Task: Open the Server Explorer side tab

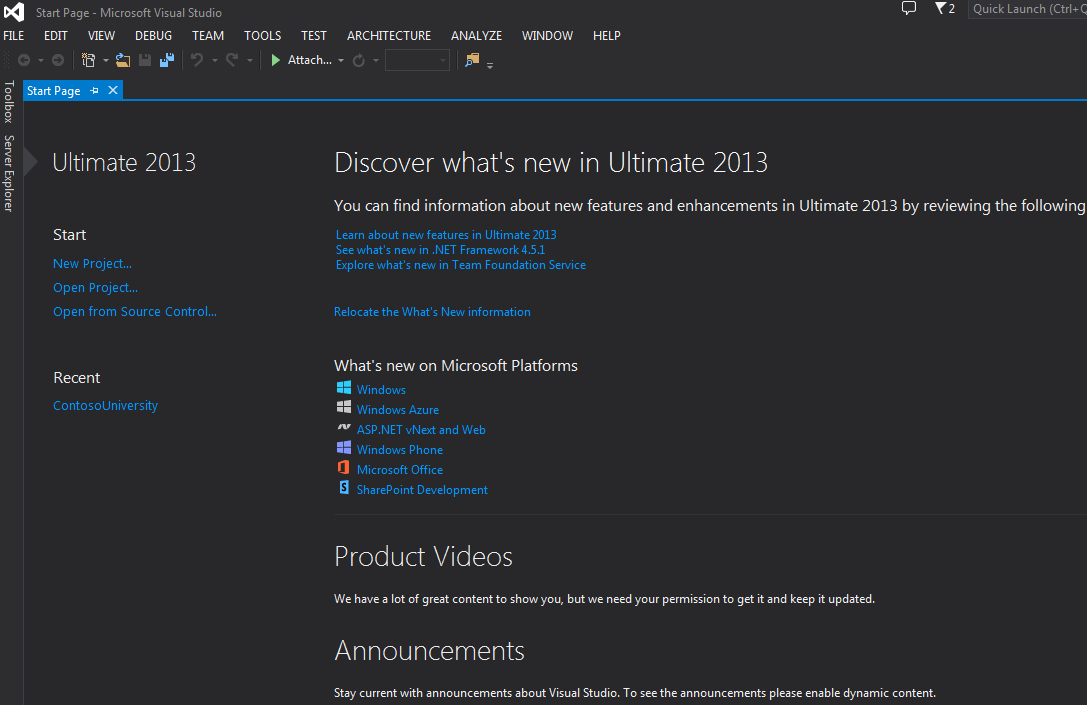Action: (x=9, y=173)
